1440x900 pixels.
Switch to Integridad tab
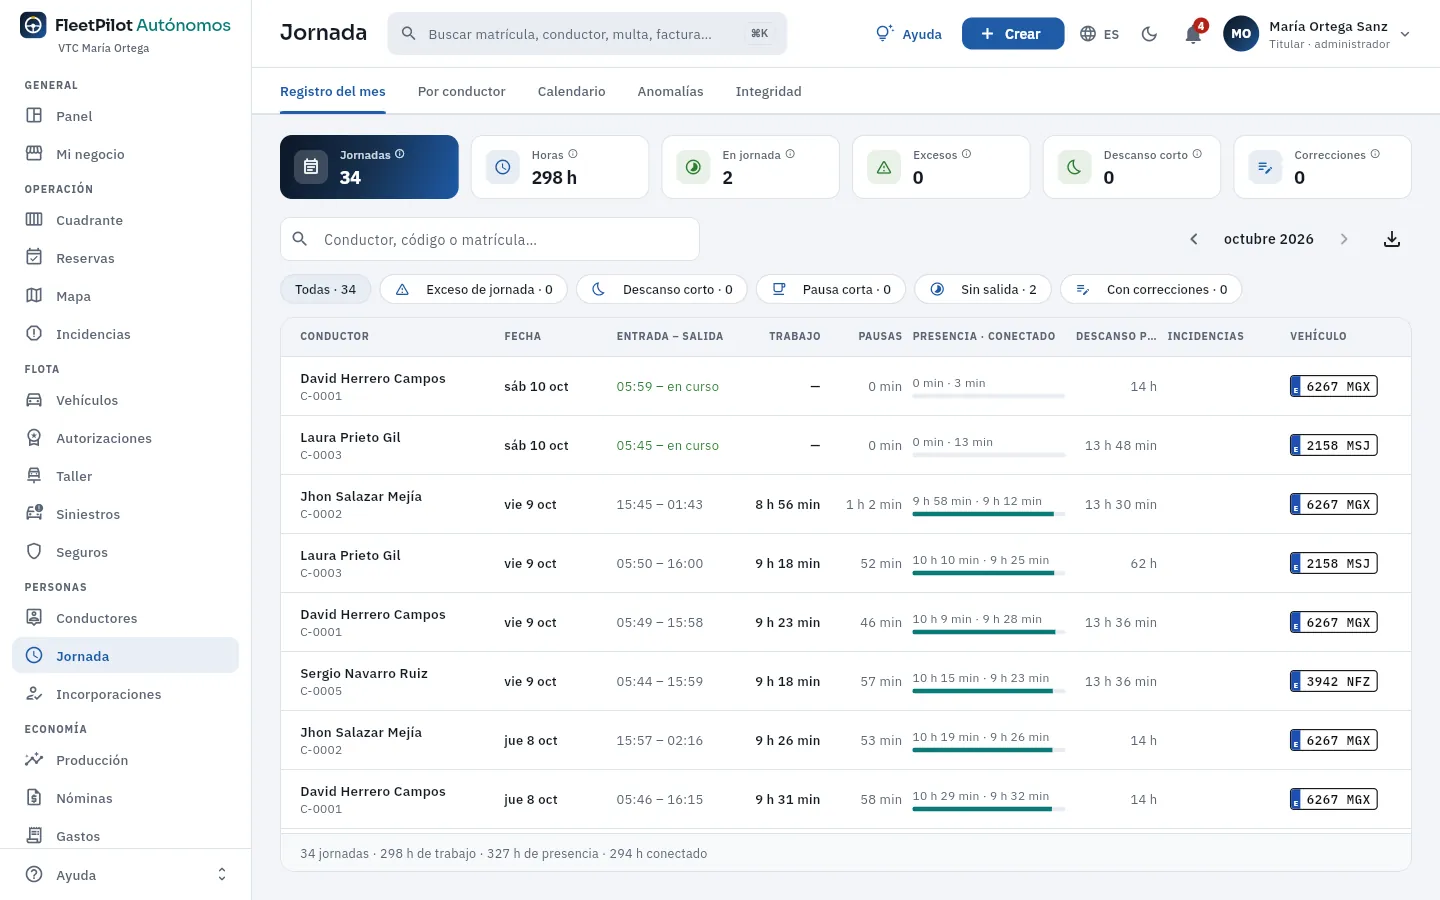pos(768,91)
